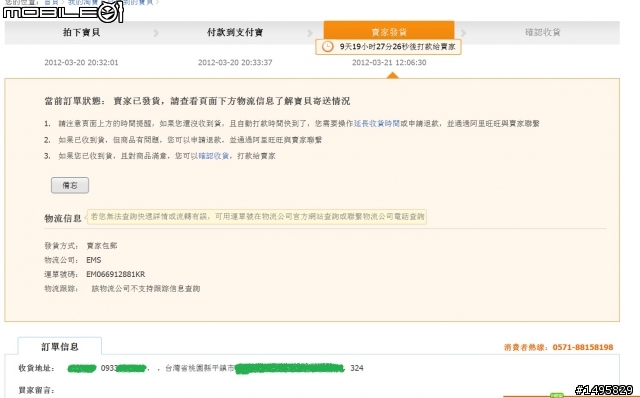Click the orange 賣家發貨 progress step
640x398 pixels.
pos(389,30)
